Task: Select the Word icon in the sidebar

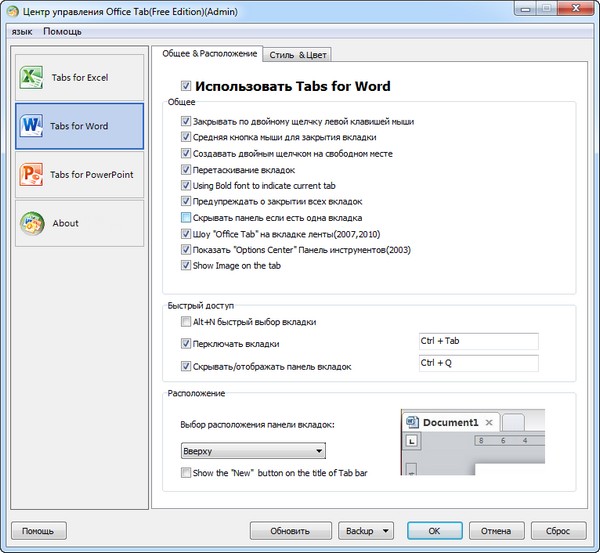Action: (x=31, y=126)
